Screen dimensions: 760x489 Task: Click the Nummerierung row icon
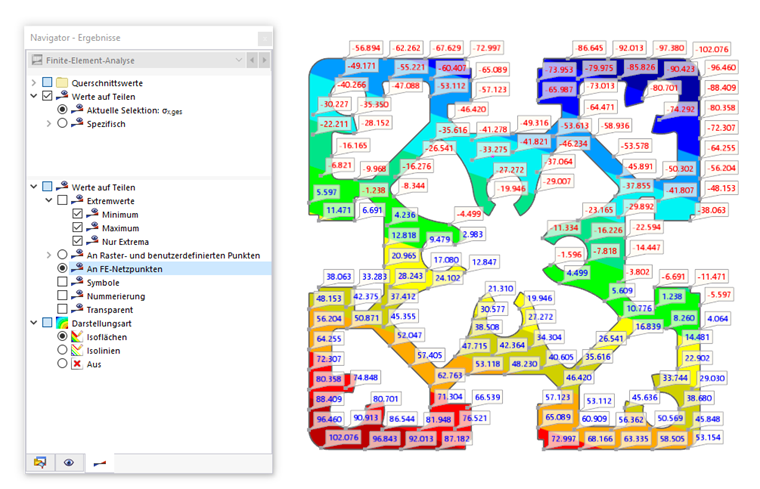tap(77, 295)
